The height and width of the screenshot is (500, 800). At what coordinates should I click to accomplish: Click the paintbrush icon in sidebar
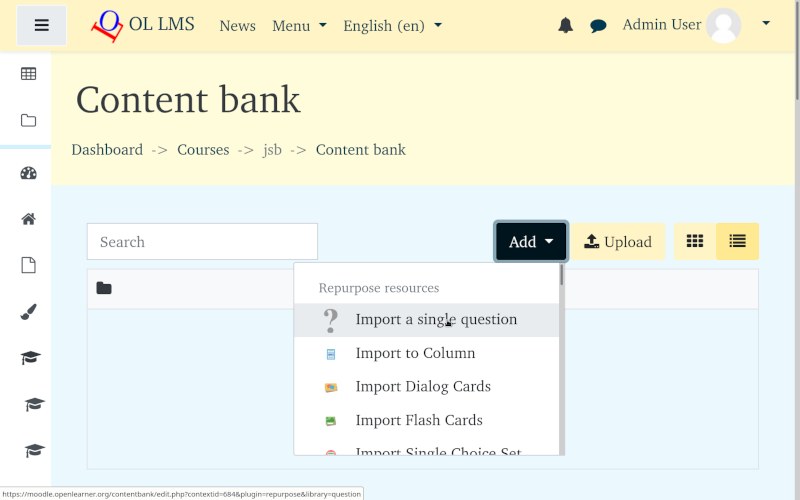tap(29, 312)
